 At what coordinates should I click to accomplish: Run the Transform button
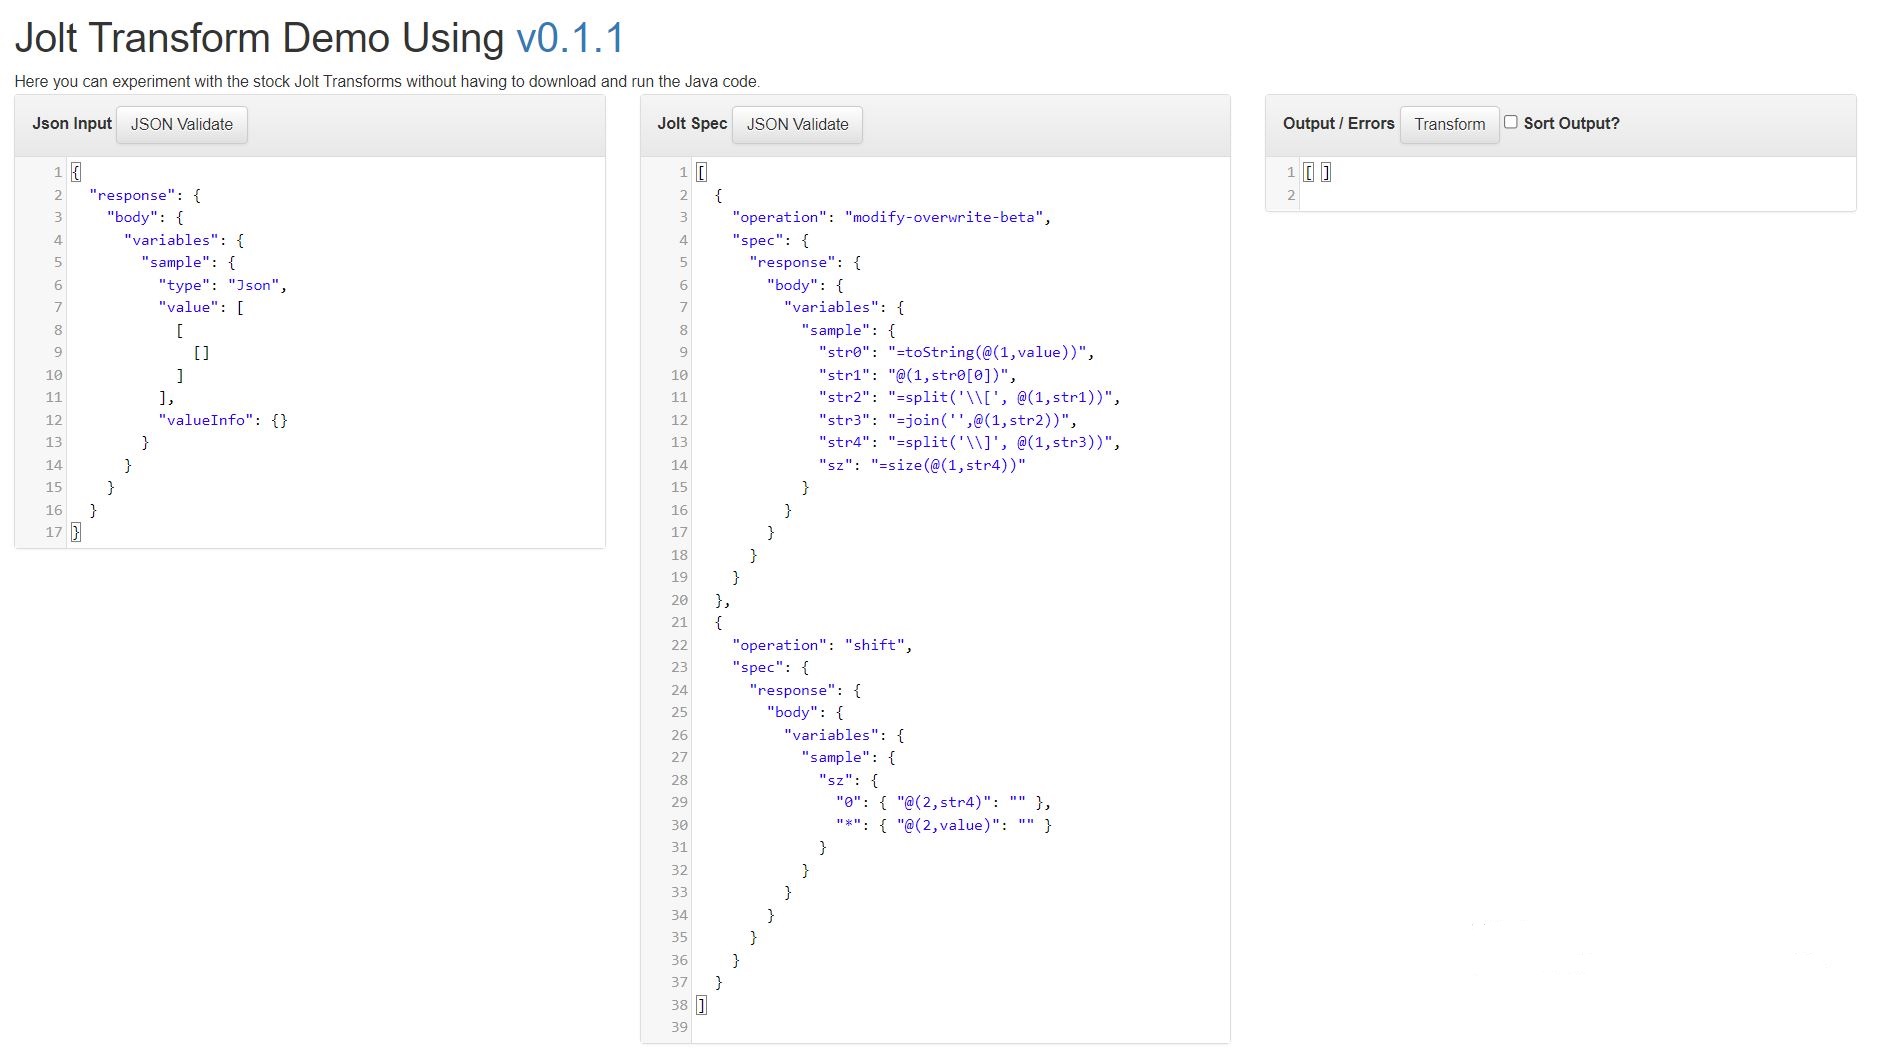click(x=1449, y=125)
